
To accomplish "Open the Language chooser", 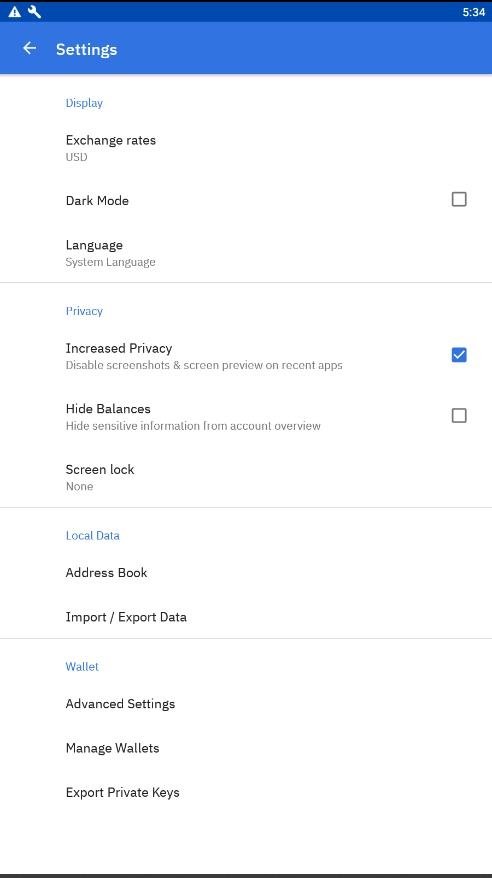I will (246, 253).
